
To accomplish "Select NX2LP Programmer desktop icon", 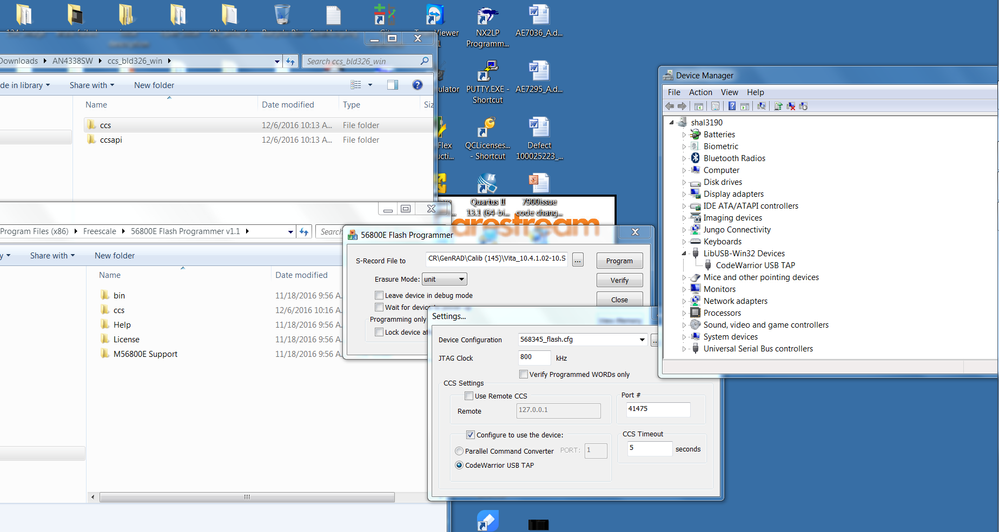I will click(487, 27).
